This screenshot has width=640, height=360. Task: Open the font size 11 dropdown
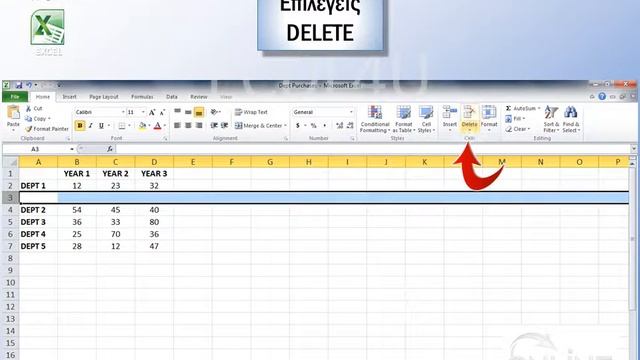pyautogui.click(x=143, y=112)
